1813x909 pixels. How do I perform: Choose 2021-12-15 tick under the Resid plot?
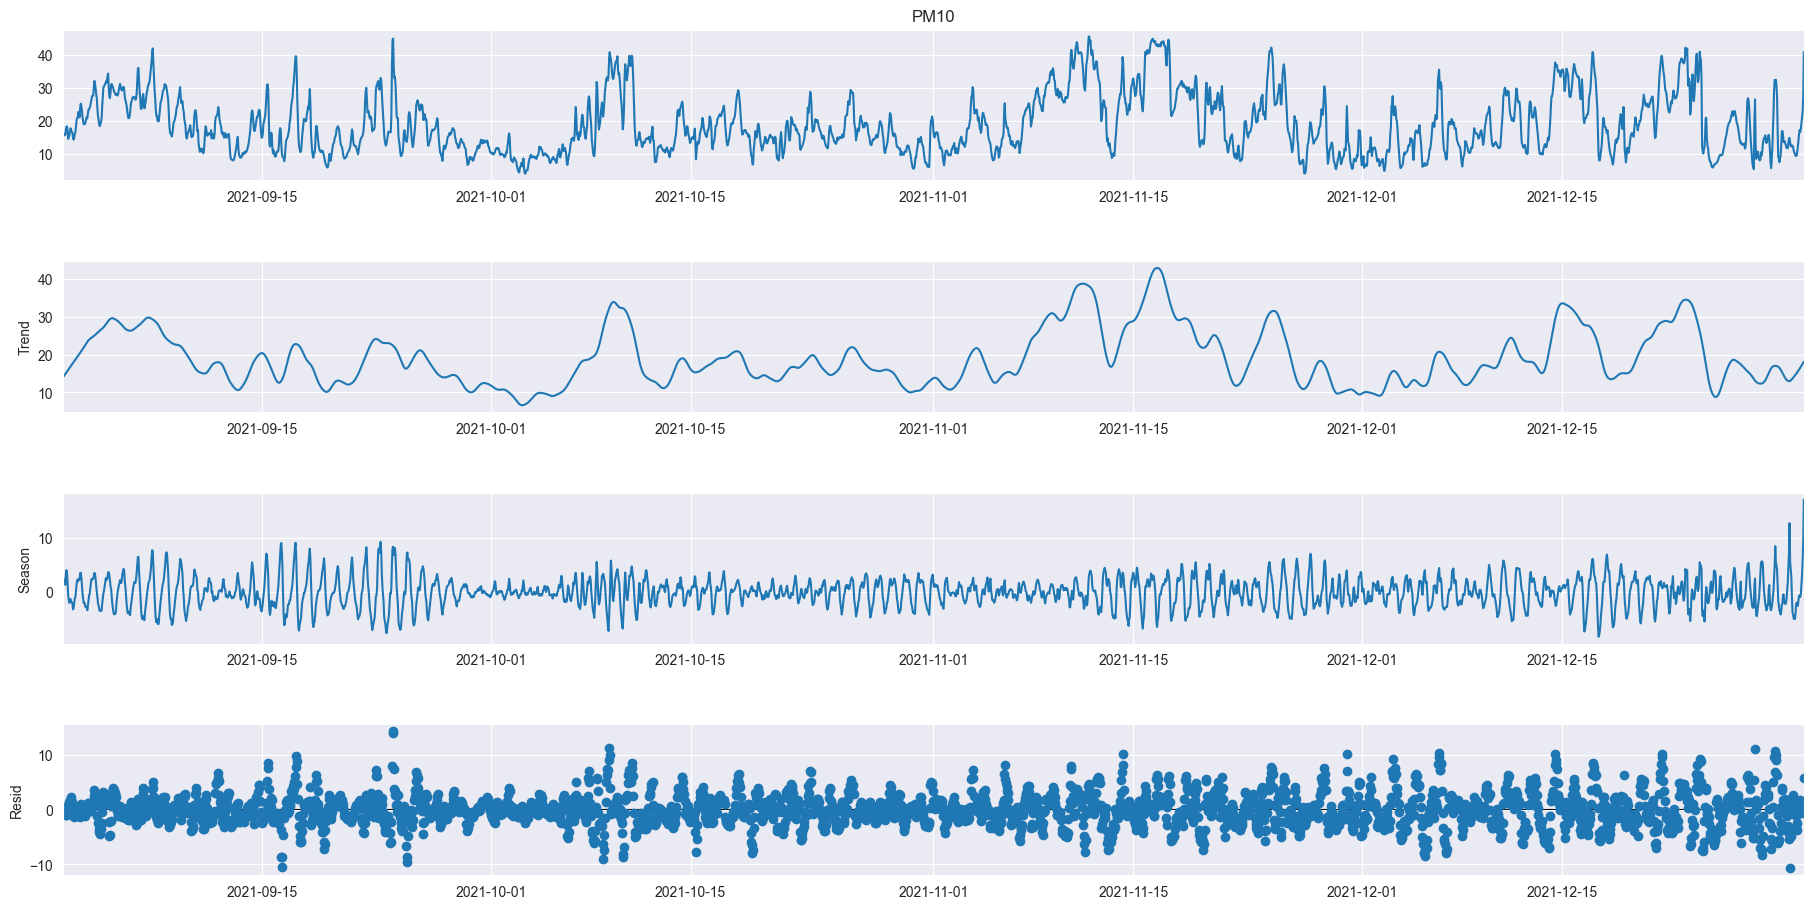tap(1562, 892)
